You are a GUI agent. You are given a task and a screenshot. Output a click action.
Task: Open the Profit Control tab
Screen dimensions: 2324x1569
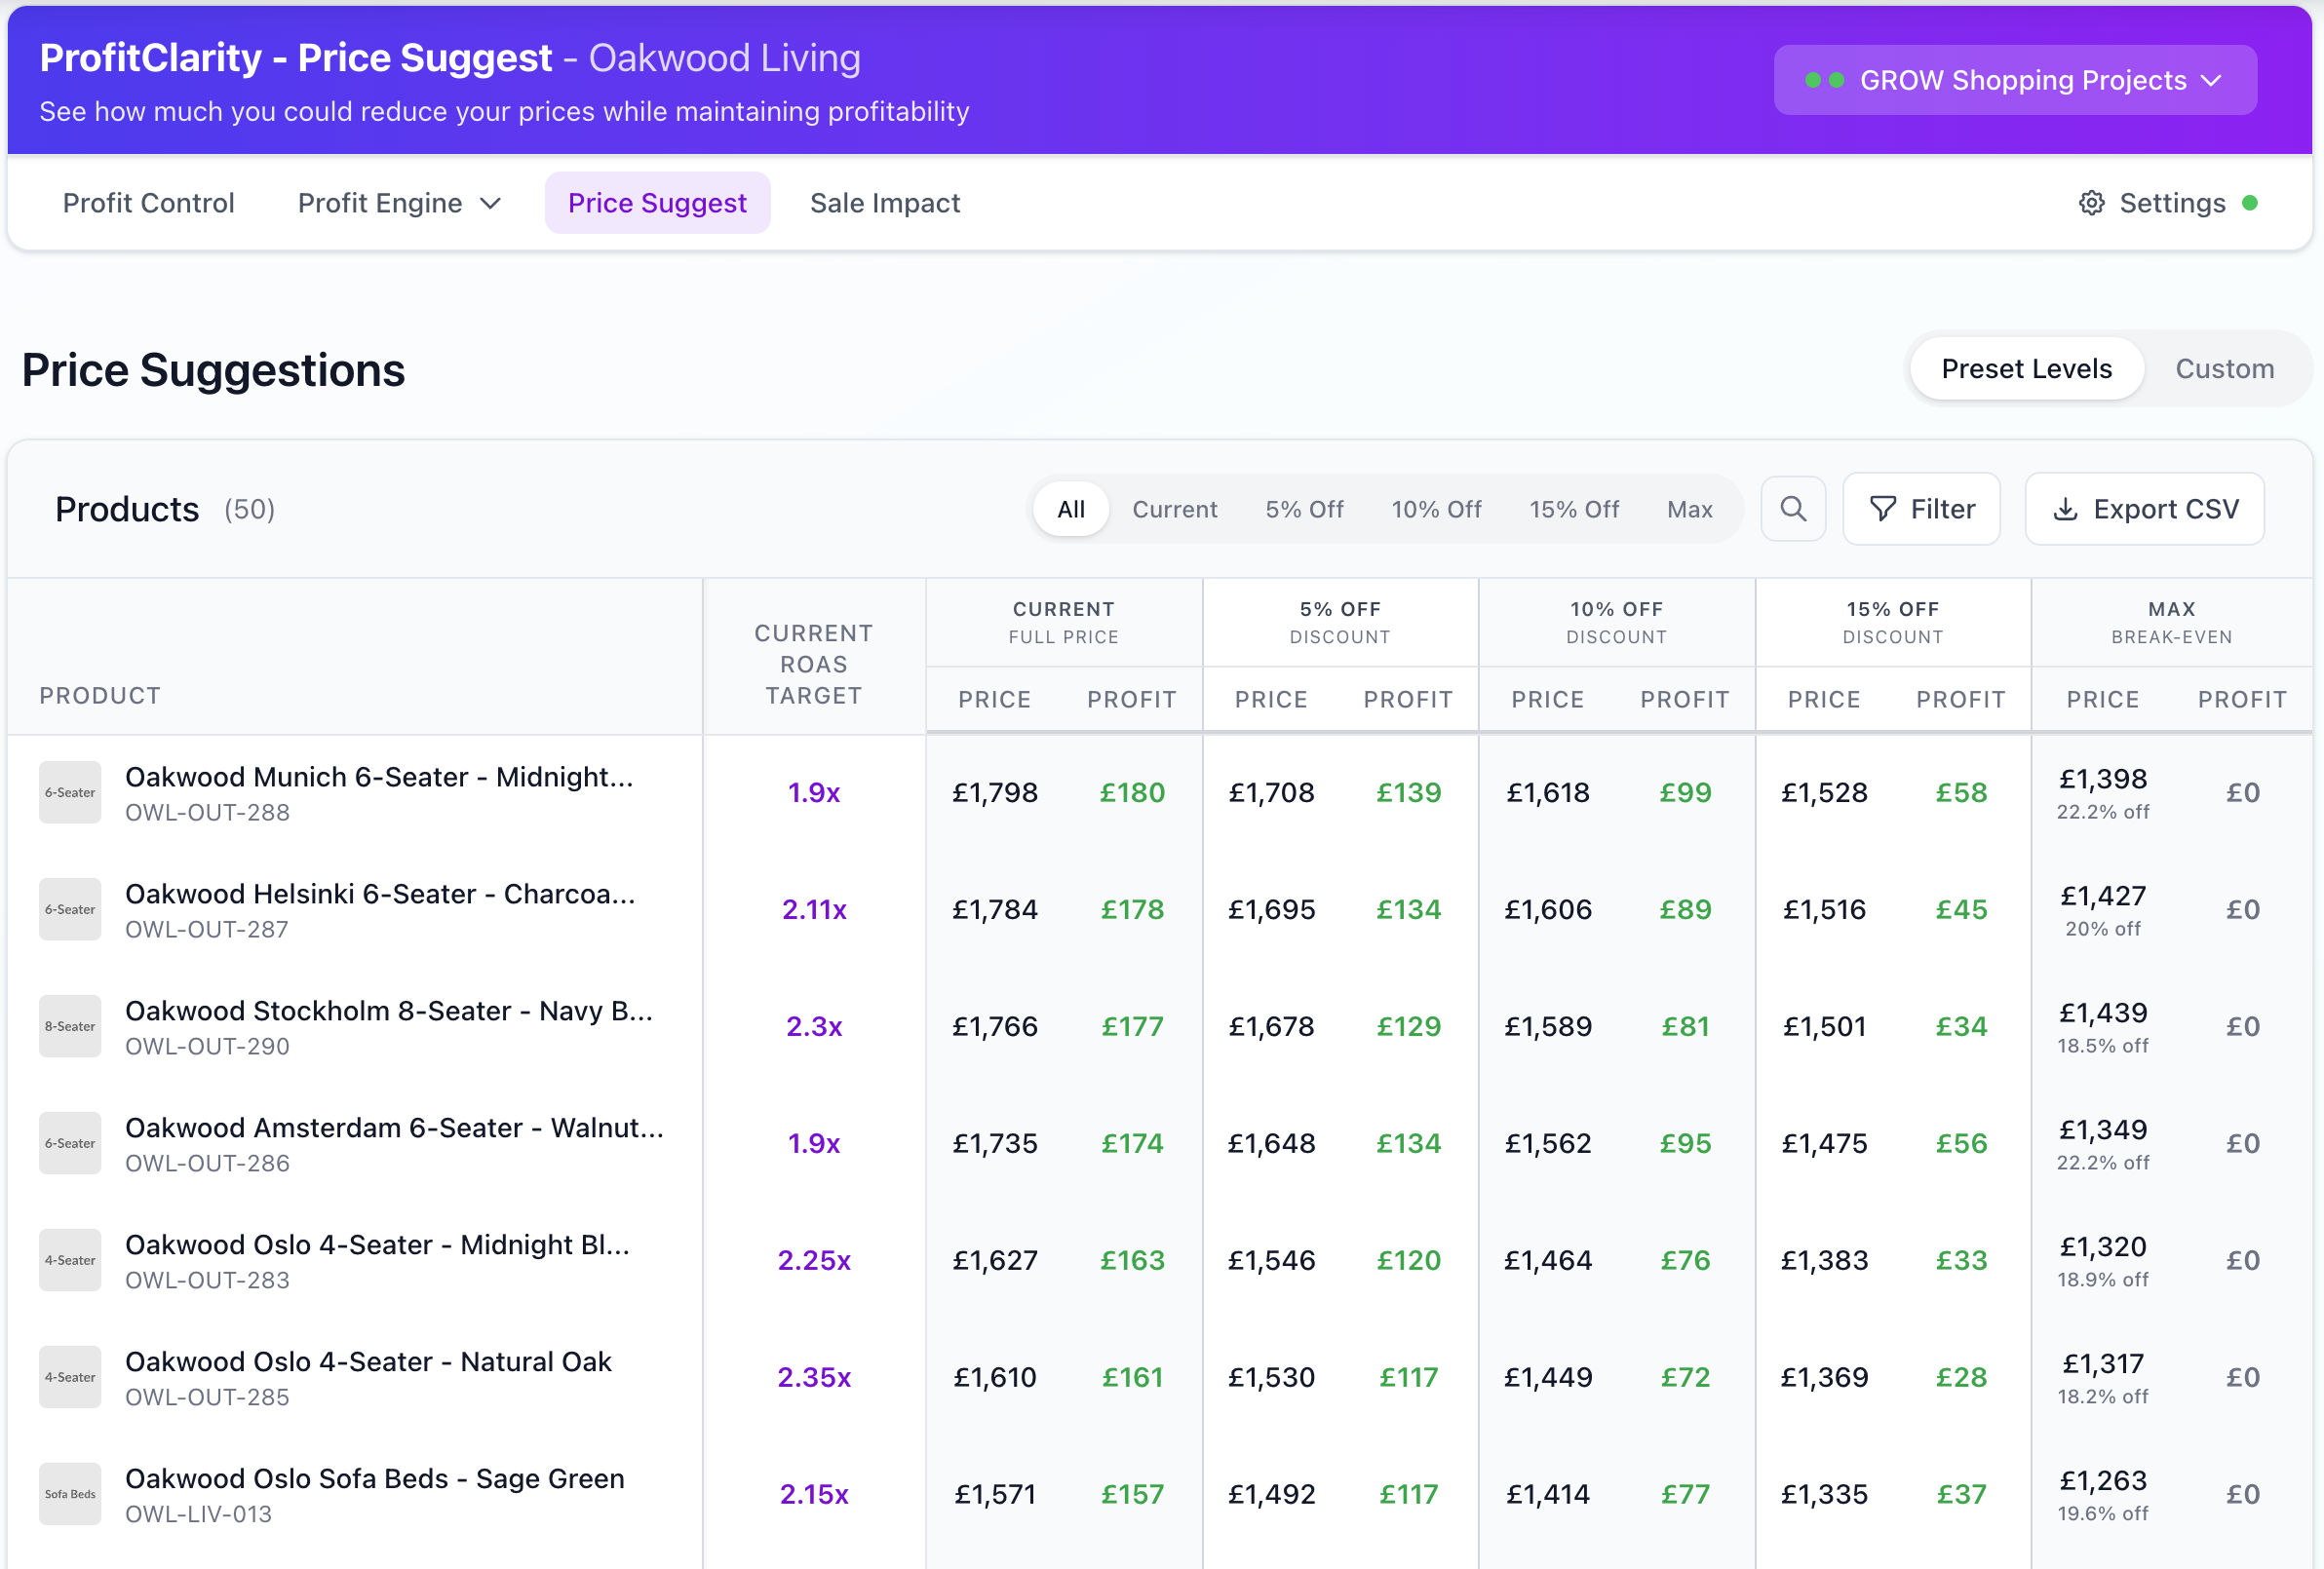149,202
